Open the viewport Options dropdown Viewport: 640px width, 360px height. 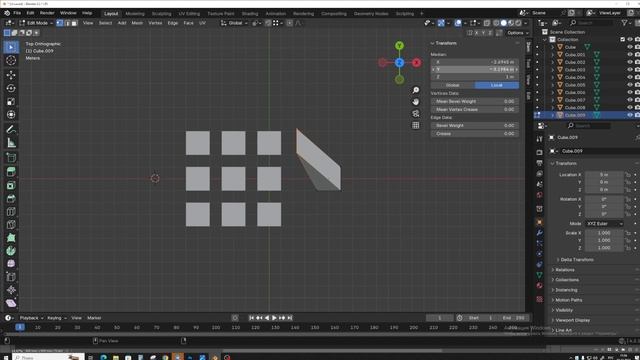click(x=518, y=33)
